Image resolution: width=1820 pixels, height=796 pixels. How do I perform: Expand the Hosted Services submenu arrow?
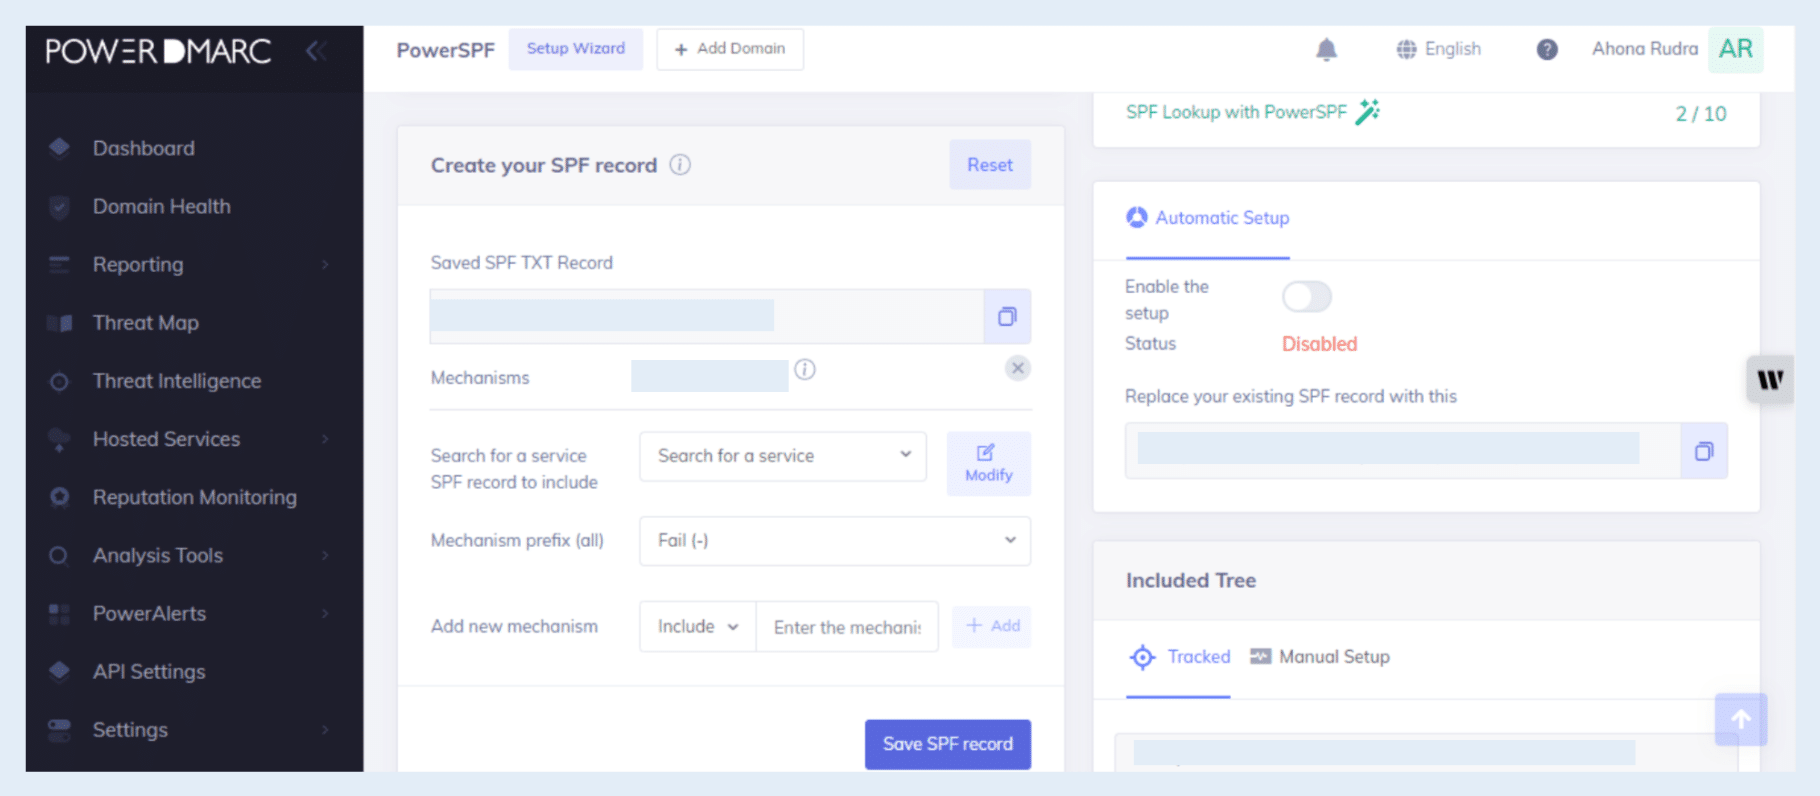click(325, 439)
